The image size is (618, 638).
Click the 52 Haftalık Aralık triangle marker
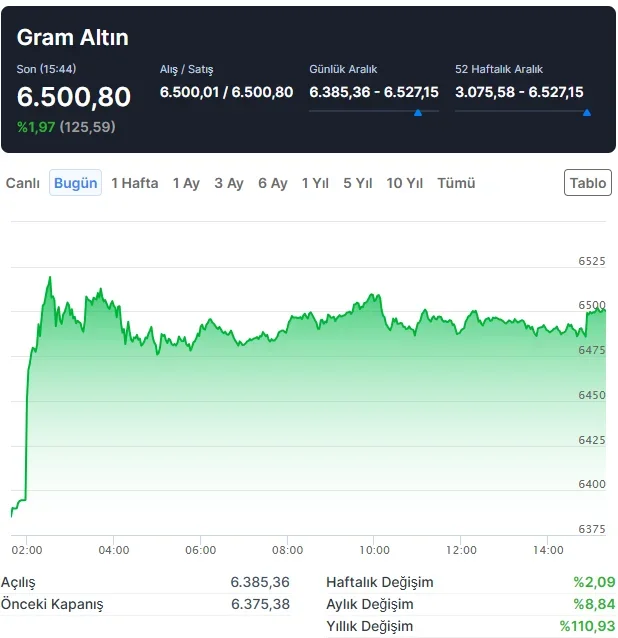click(587, 113)
